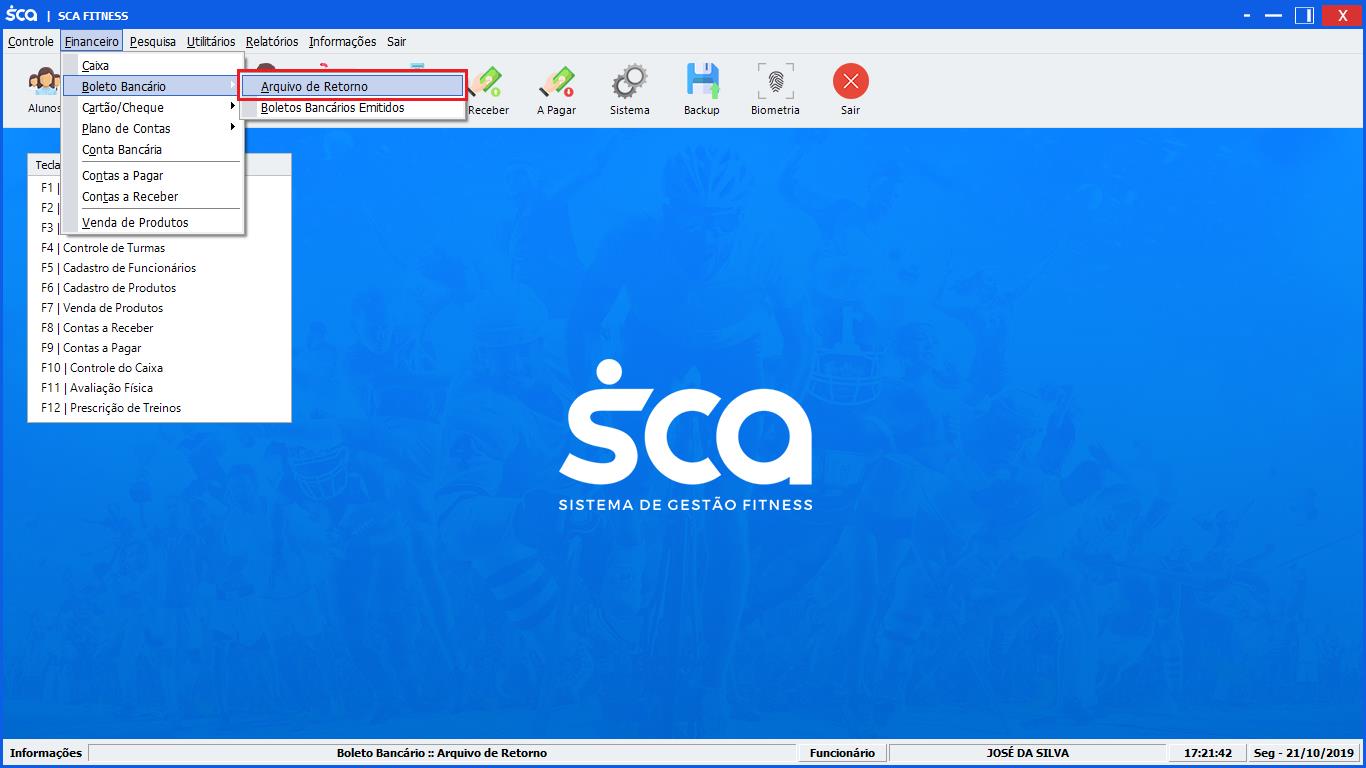
Task: Choose Contas a Pagar menu entry
Action: 153,175
